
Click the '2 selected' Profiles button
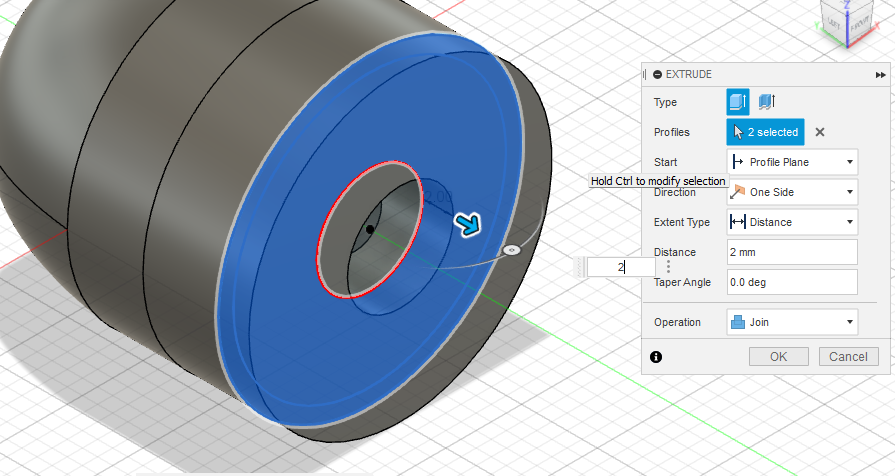pyautogui.click(x=765, y=132)
